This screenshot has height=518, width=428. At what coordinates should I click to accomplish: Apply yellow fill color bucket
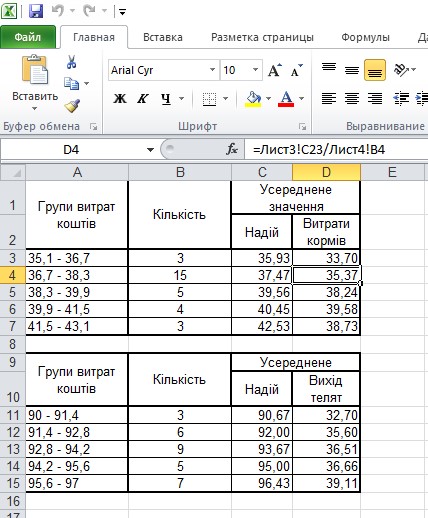(253, 99)
